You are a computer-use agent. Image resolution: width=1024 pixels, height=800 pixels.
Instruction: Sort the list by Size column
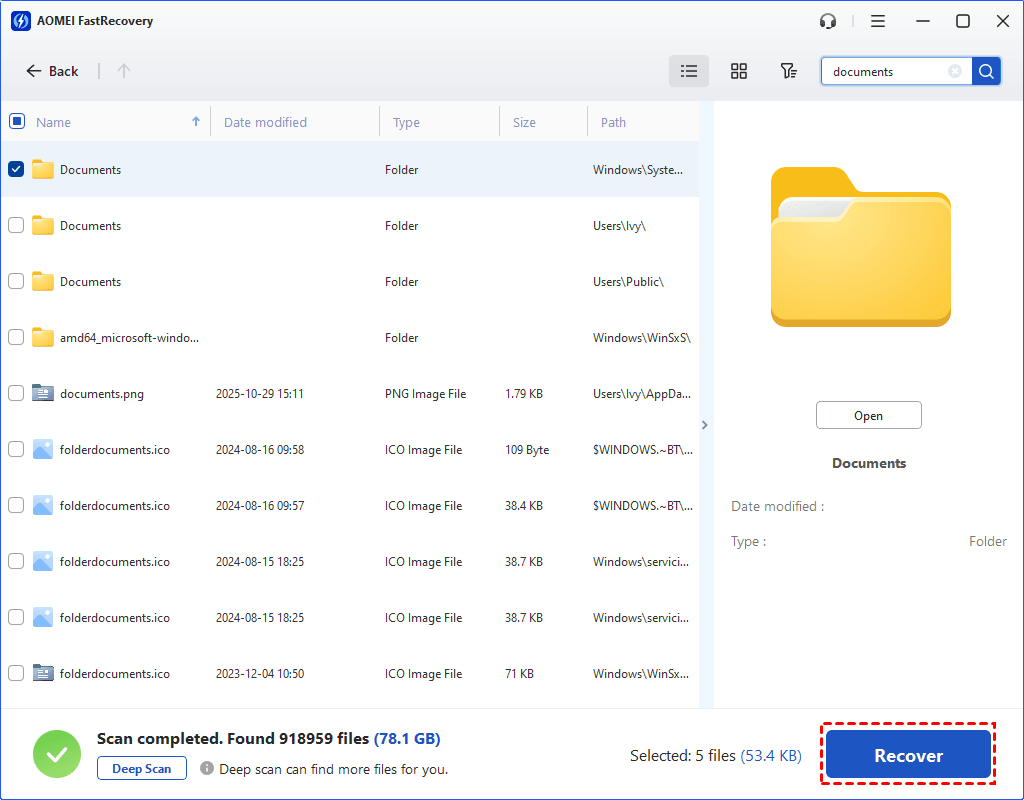[x=524, y=122]
